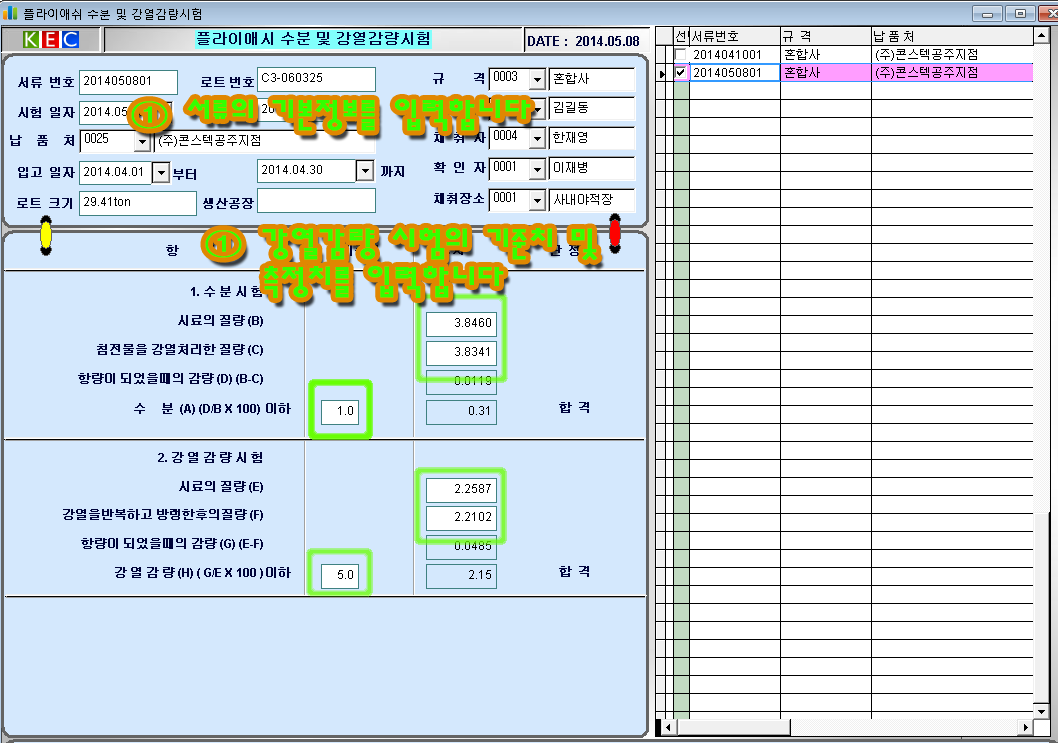Expand the 납품처 code 0025 dropdown

(x=141, y=141)
